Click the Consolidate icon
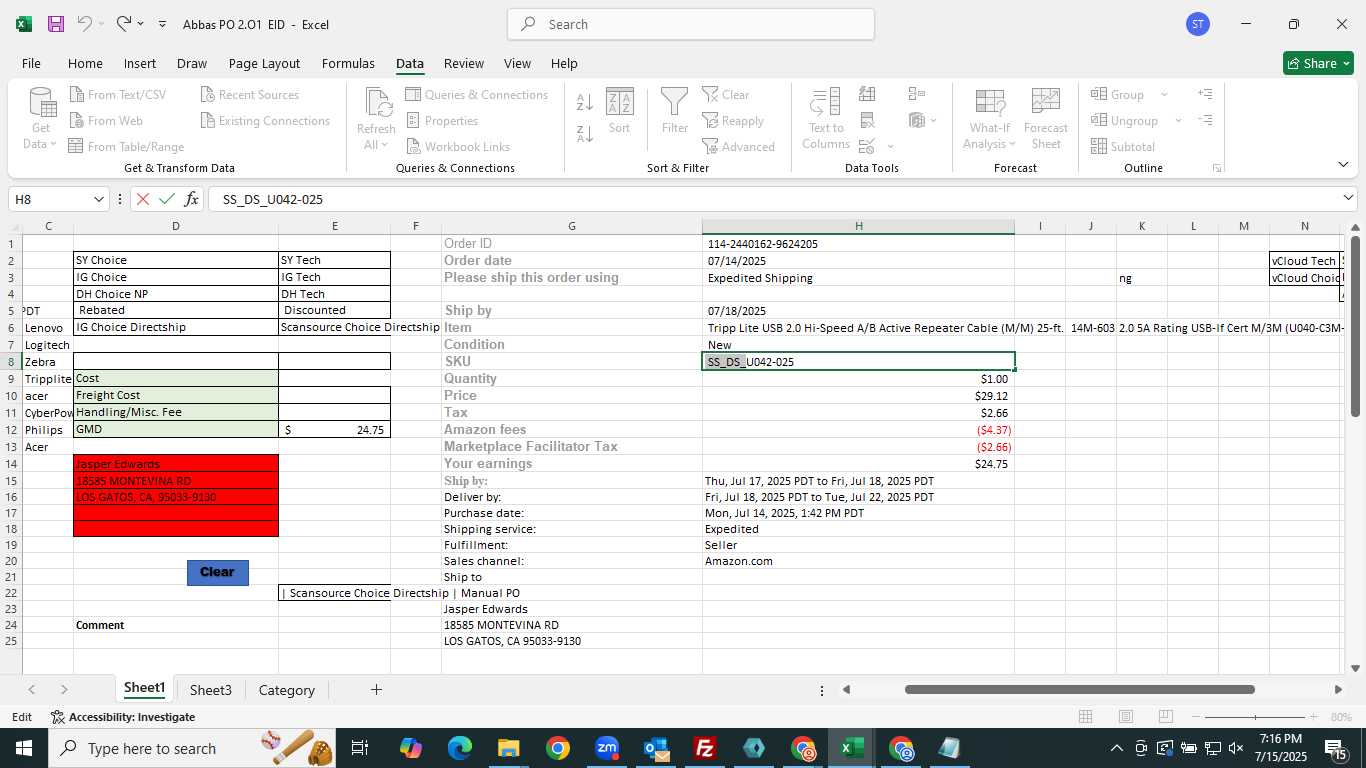Image resolution: width=1366 pixels, height=768 pixels. 917,94
